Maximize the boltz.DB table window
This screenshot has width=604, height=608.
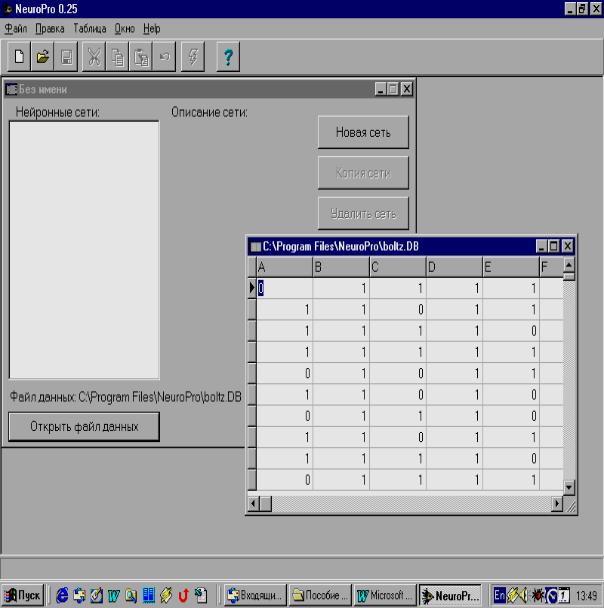click(554, 246)
